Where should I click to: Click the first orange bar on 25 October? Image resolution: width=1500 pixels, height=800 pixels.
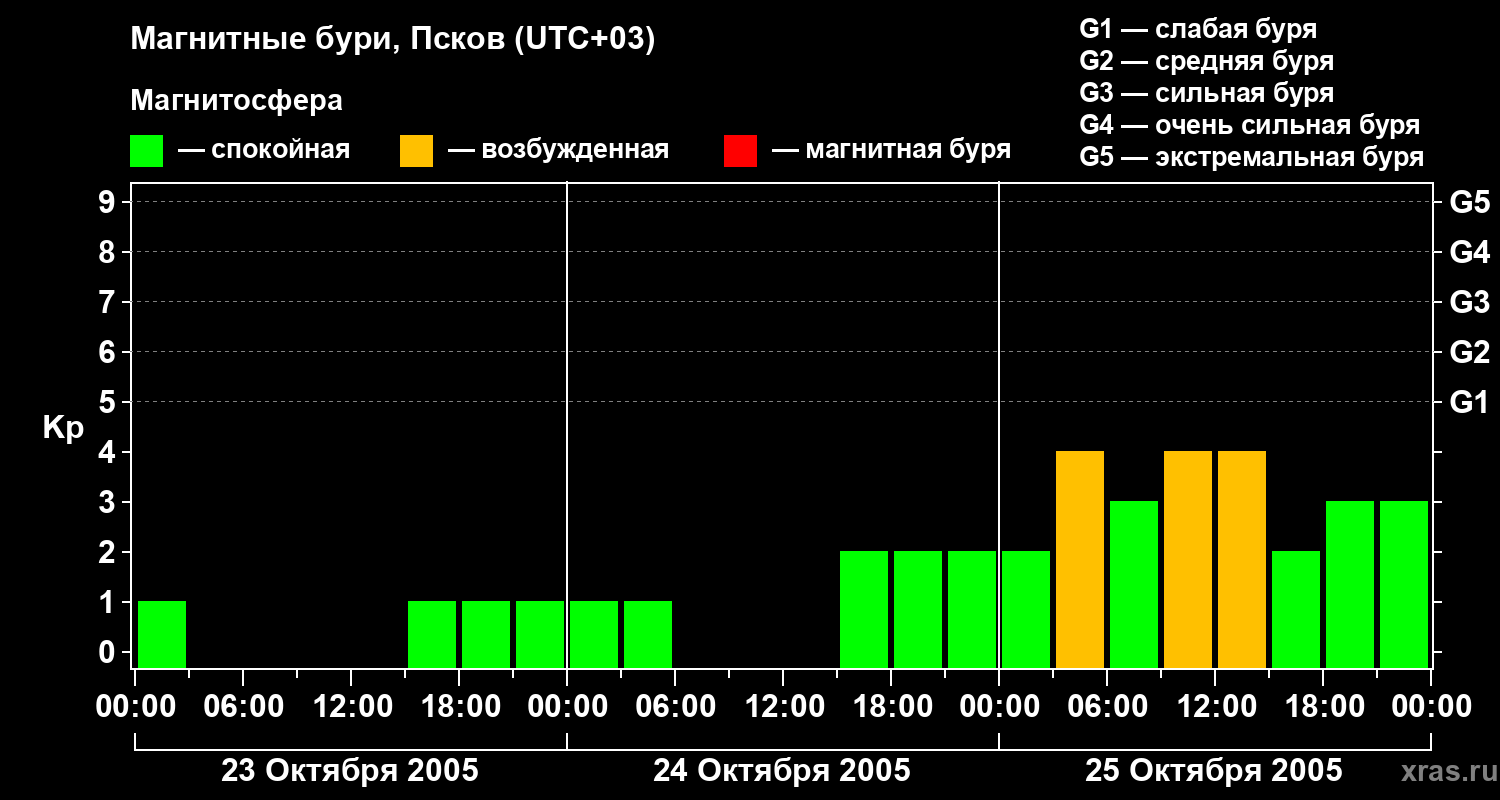click(x=1080, y=558)
